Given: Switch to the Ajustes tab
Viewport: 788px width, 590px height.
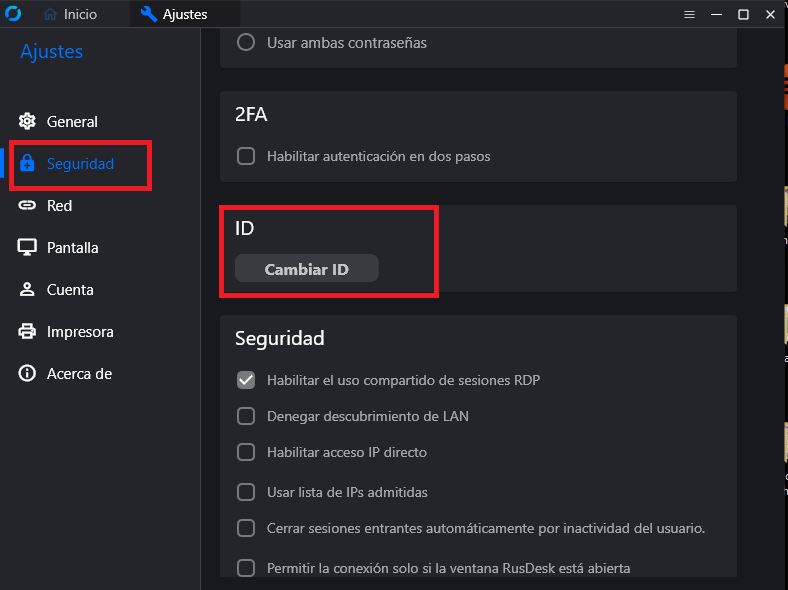Looking at the screenshot, I should (x=174, y=14).
